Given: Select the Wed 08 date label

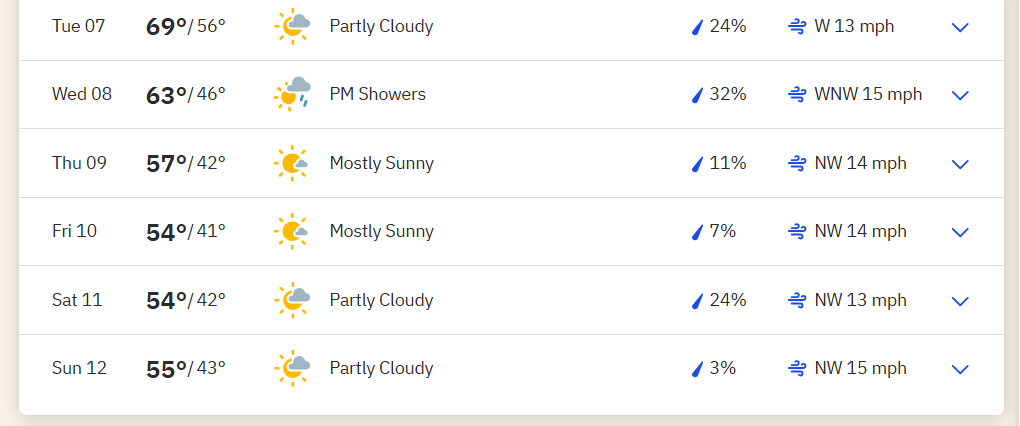Looking at the screenshot, I should coord(82,94).
